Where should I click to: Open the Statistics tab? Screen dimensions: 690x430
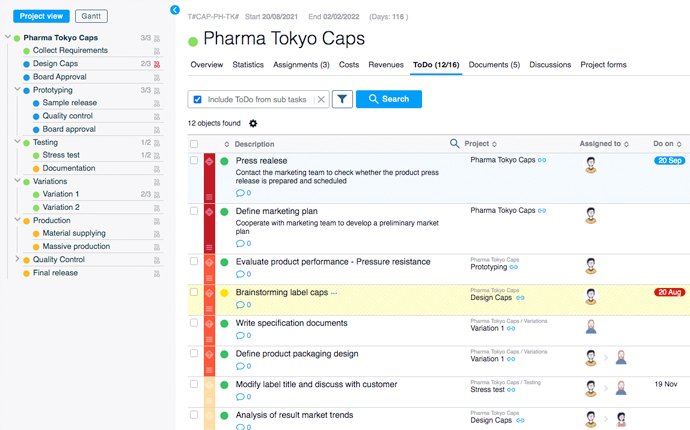(248, 65)
